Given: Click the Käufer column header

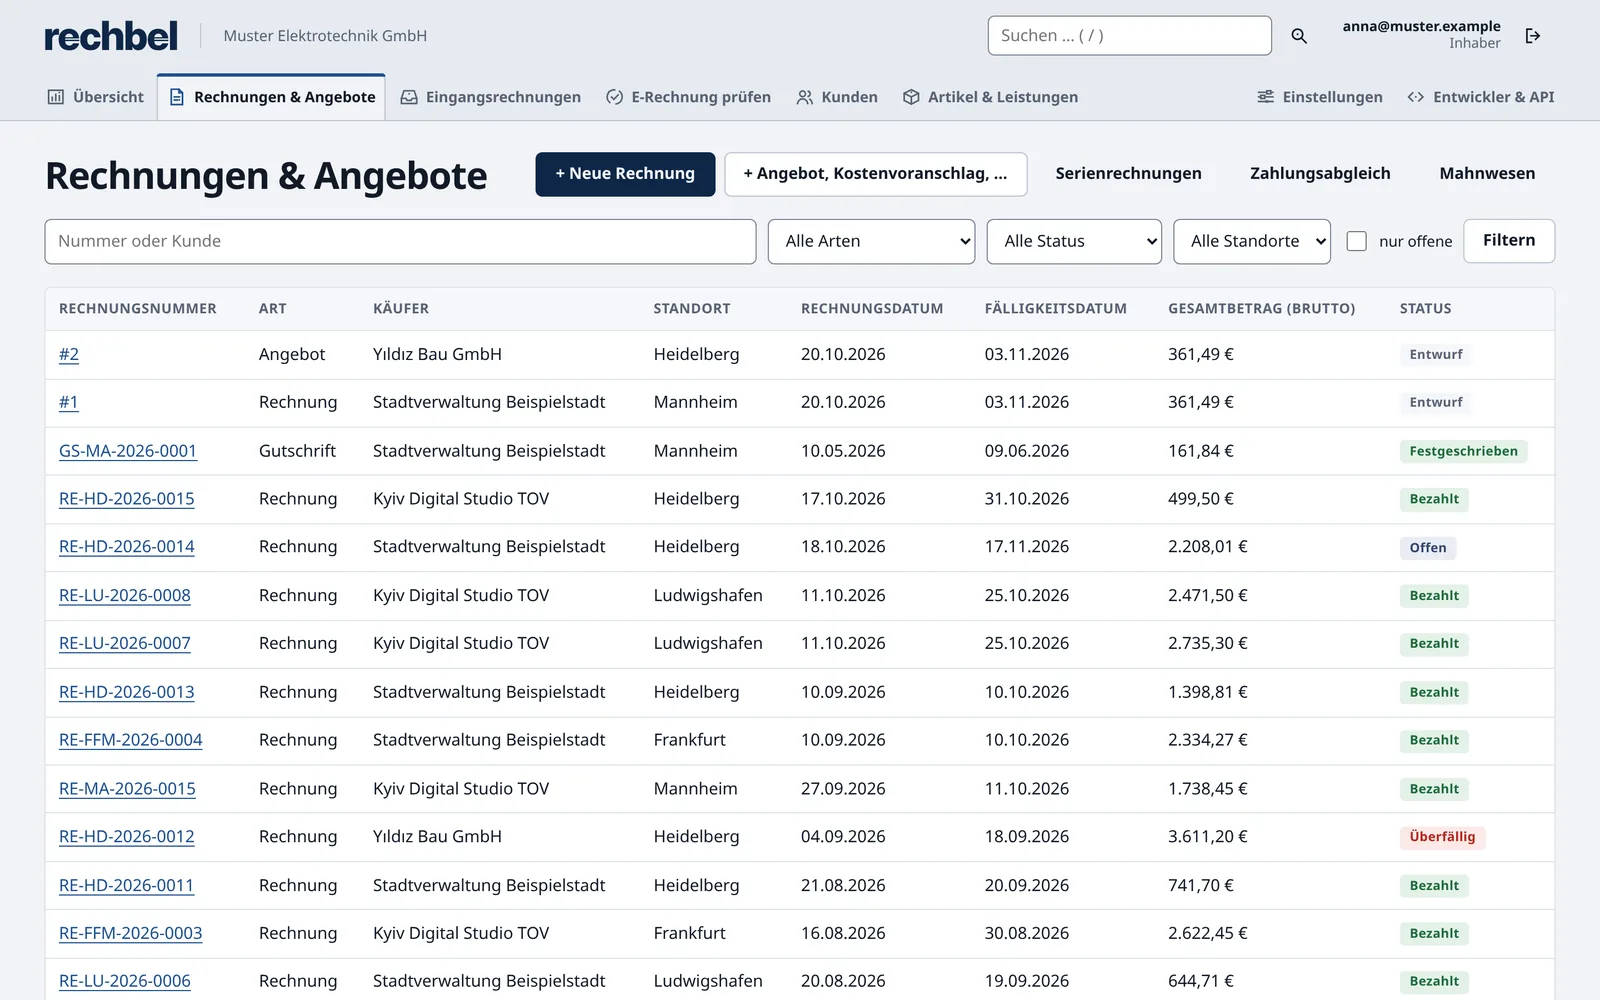Looking at the screenshot, I should pyautogui.click(x=401, y=309).
